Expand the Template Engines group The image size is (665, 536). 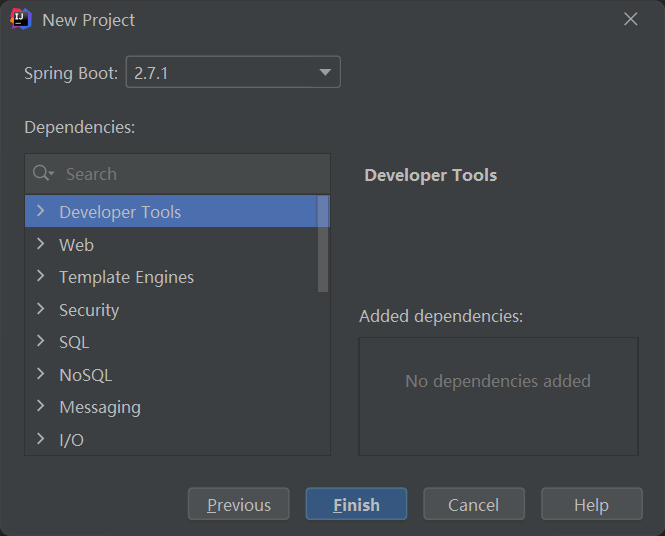(40, 276)
